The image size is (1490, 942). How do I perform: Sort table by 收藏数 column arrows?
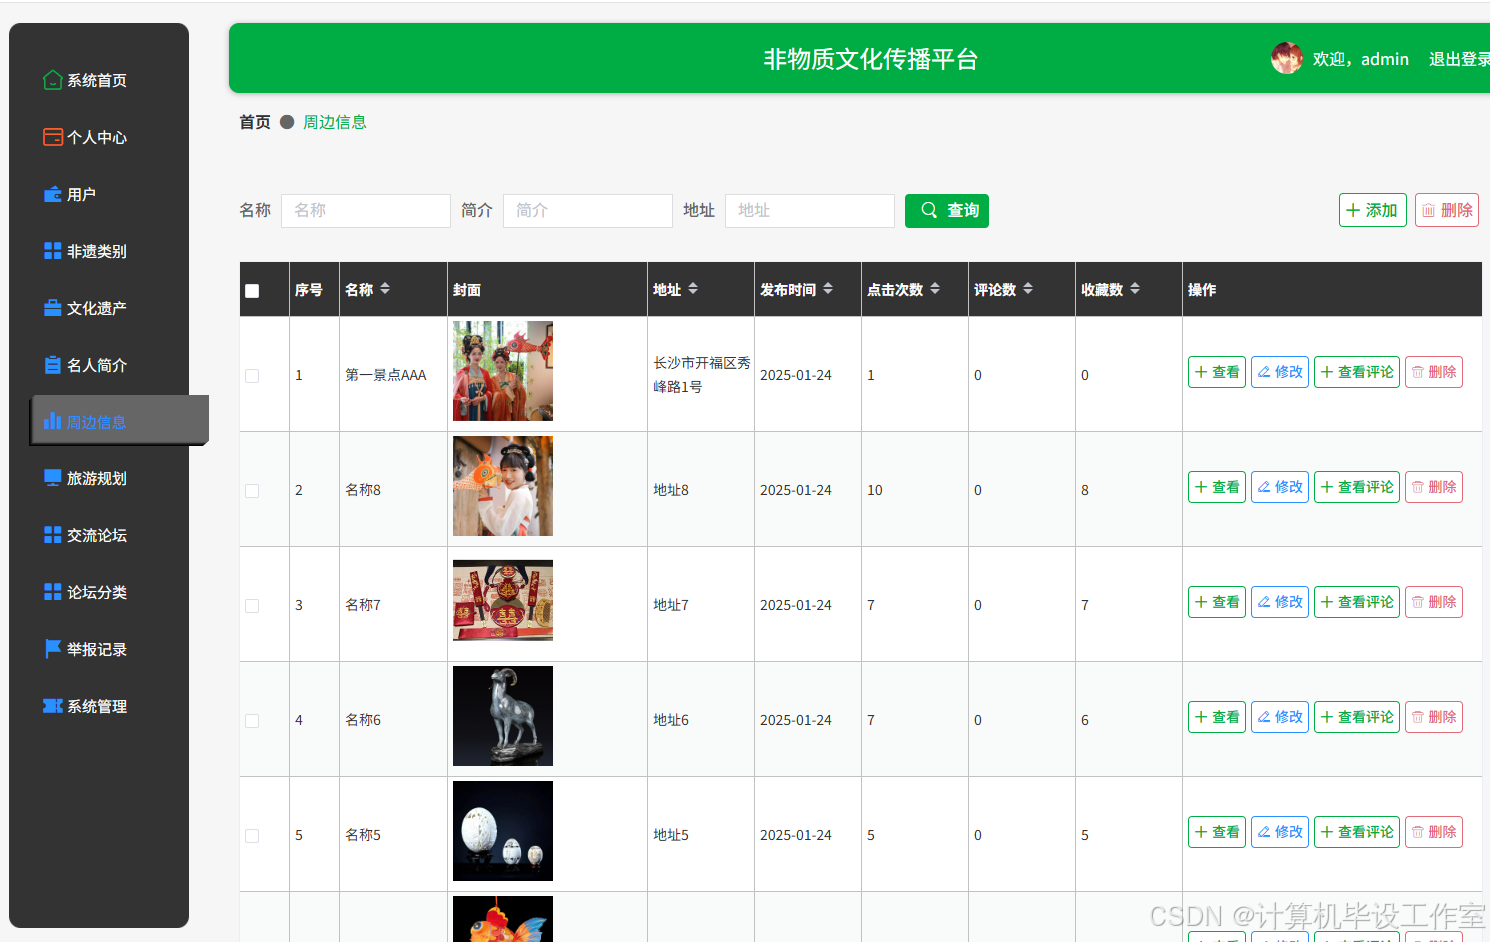pyautogui.click(x=1135, y=289)
